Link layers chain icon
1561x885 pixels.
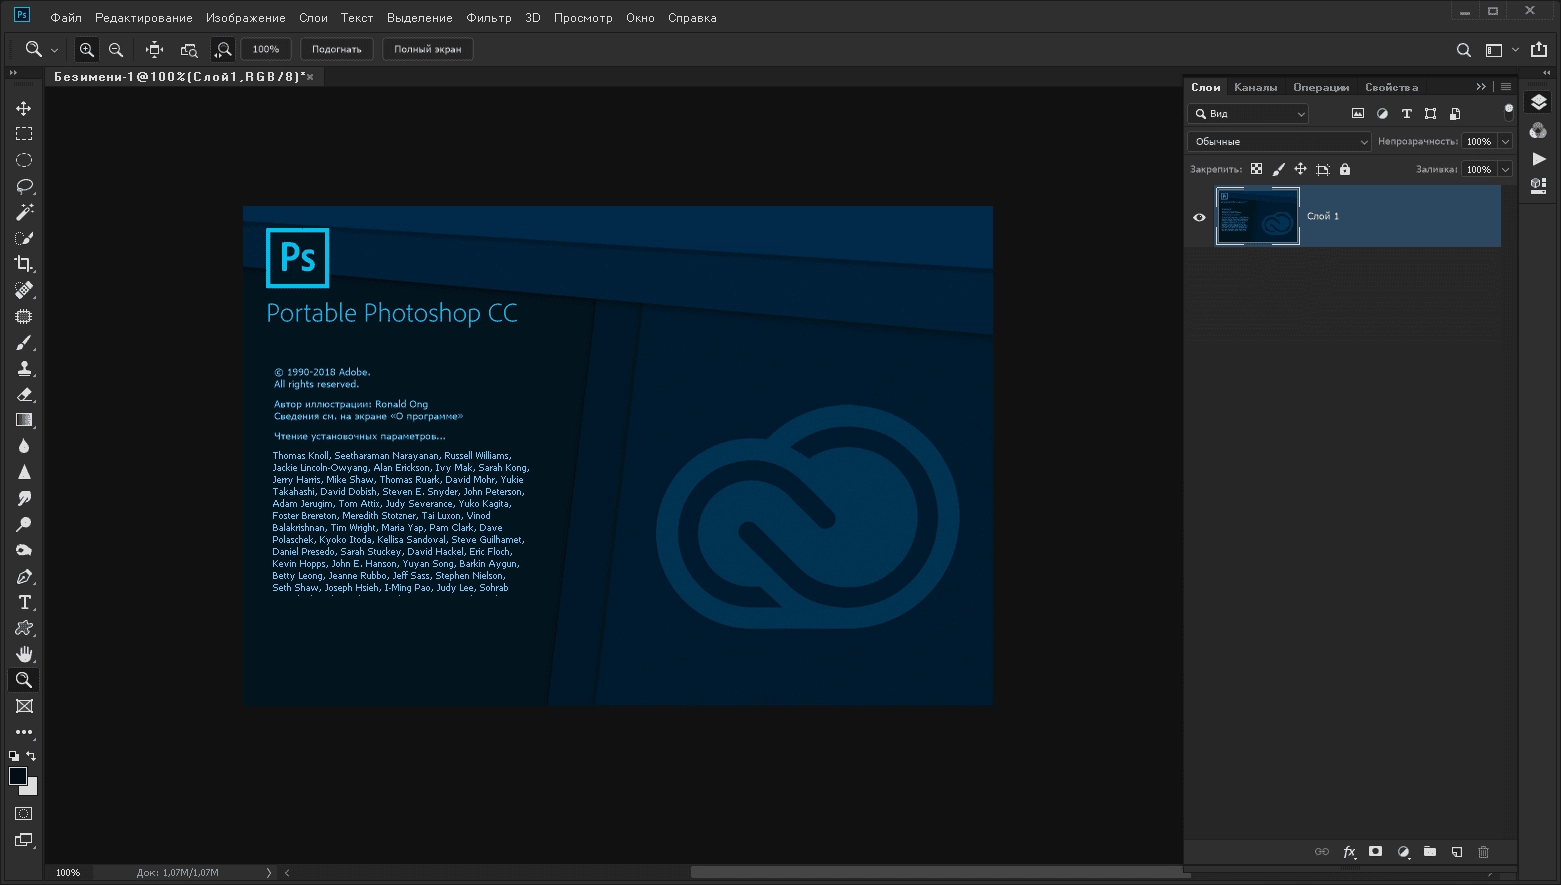1322,852
